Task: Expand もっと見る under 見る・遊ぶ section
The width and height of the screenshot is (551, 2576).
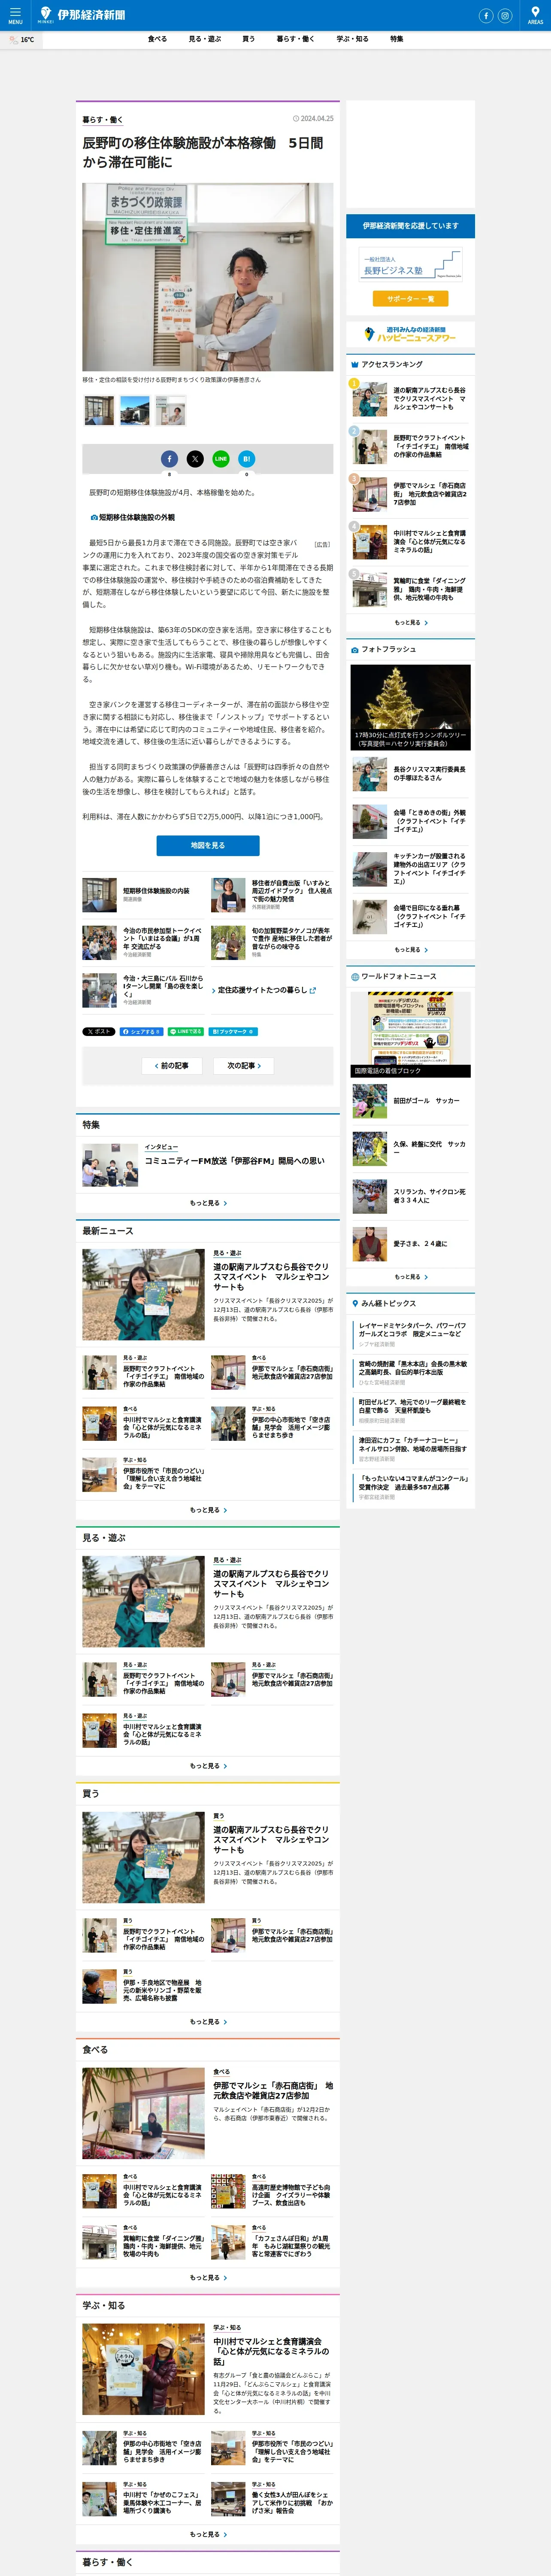Action: pos(208,1766)
